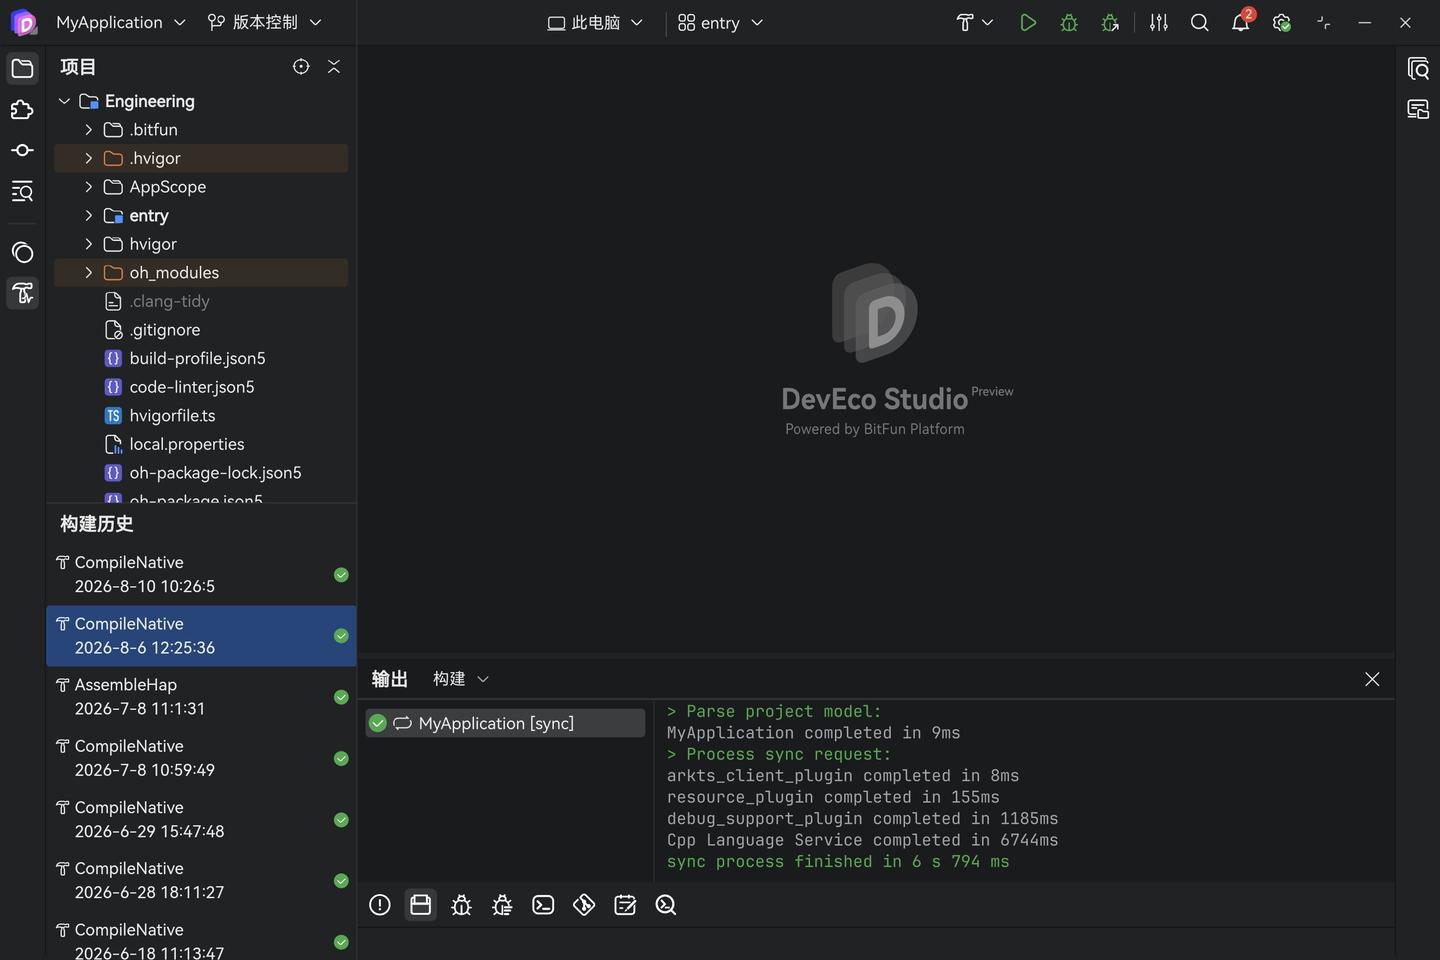The image size is (1440, 960).
Task: Click the log notes icon in bottom bar
Action: [625, 905]
